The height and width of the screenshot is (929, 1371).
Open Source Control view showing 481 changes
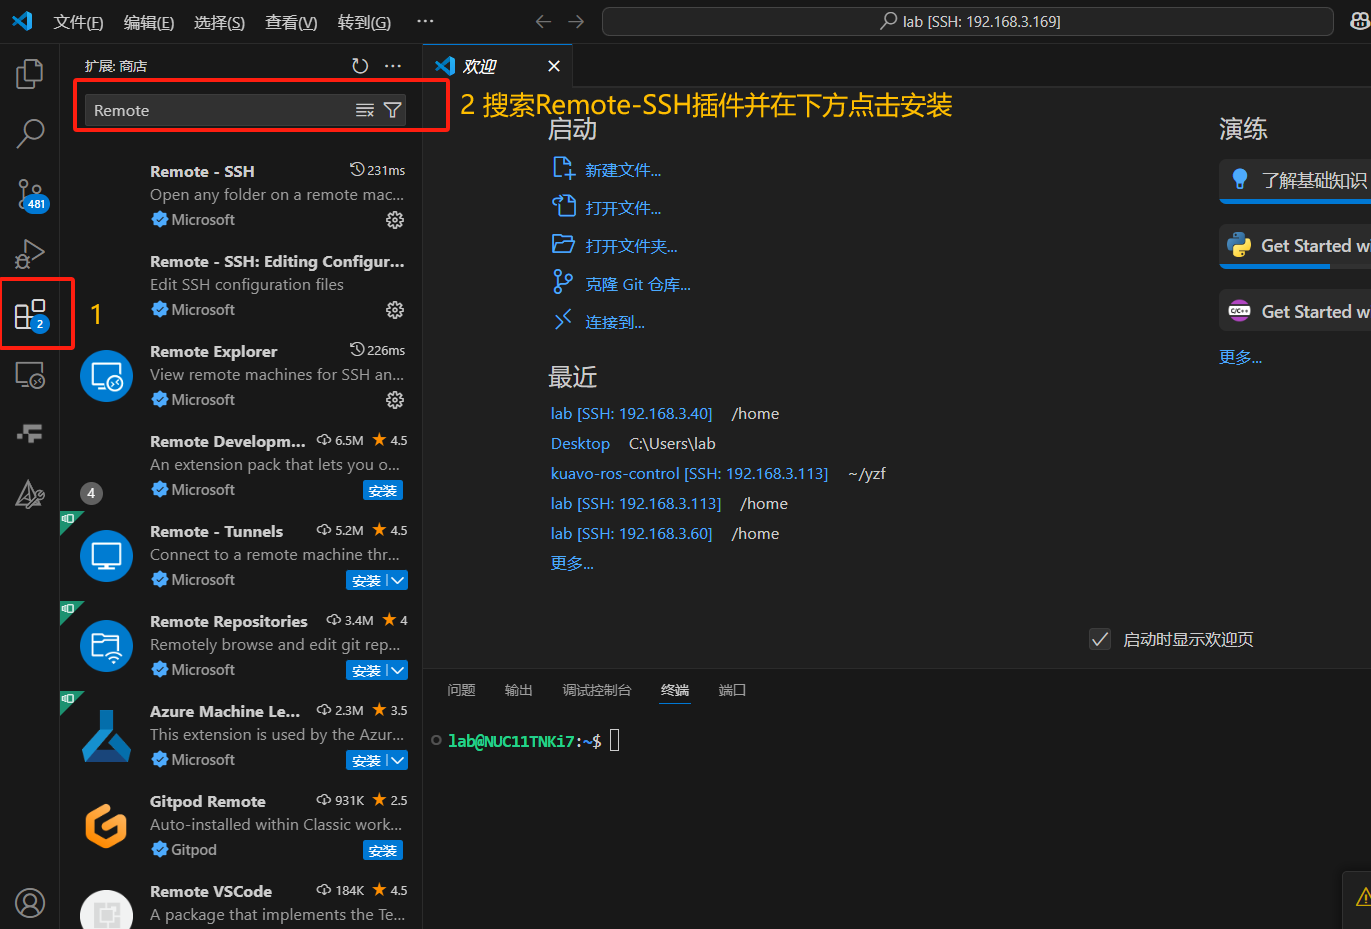click(30, 193)
